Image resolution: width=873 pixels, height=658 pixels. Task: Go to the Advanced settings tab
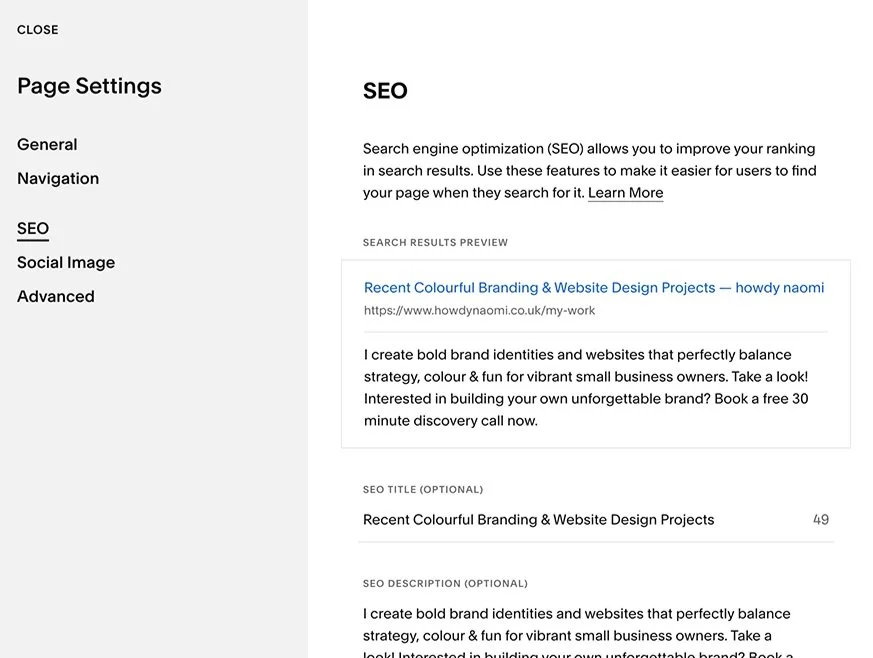(x=56, y=297)
